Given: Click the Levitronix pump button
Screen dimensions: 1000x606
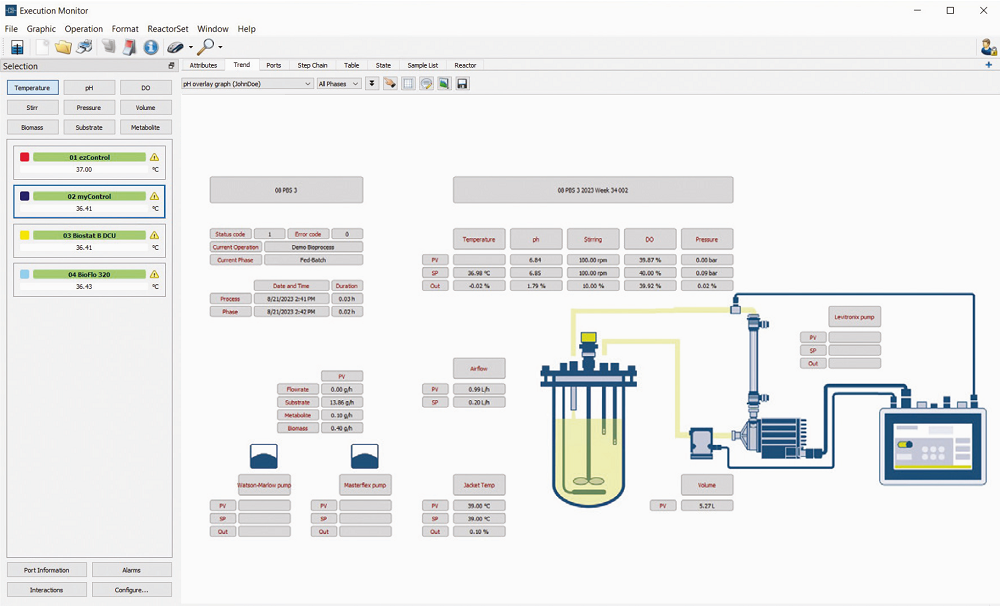Looking at the screenshot, I should [x=855, y=317].
